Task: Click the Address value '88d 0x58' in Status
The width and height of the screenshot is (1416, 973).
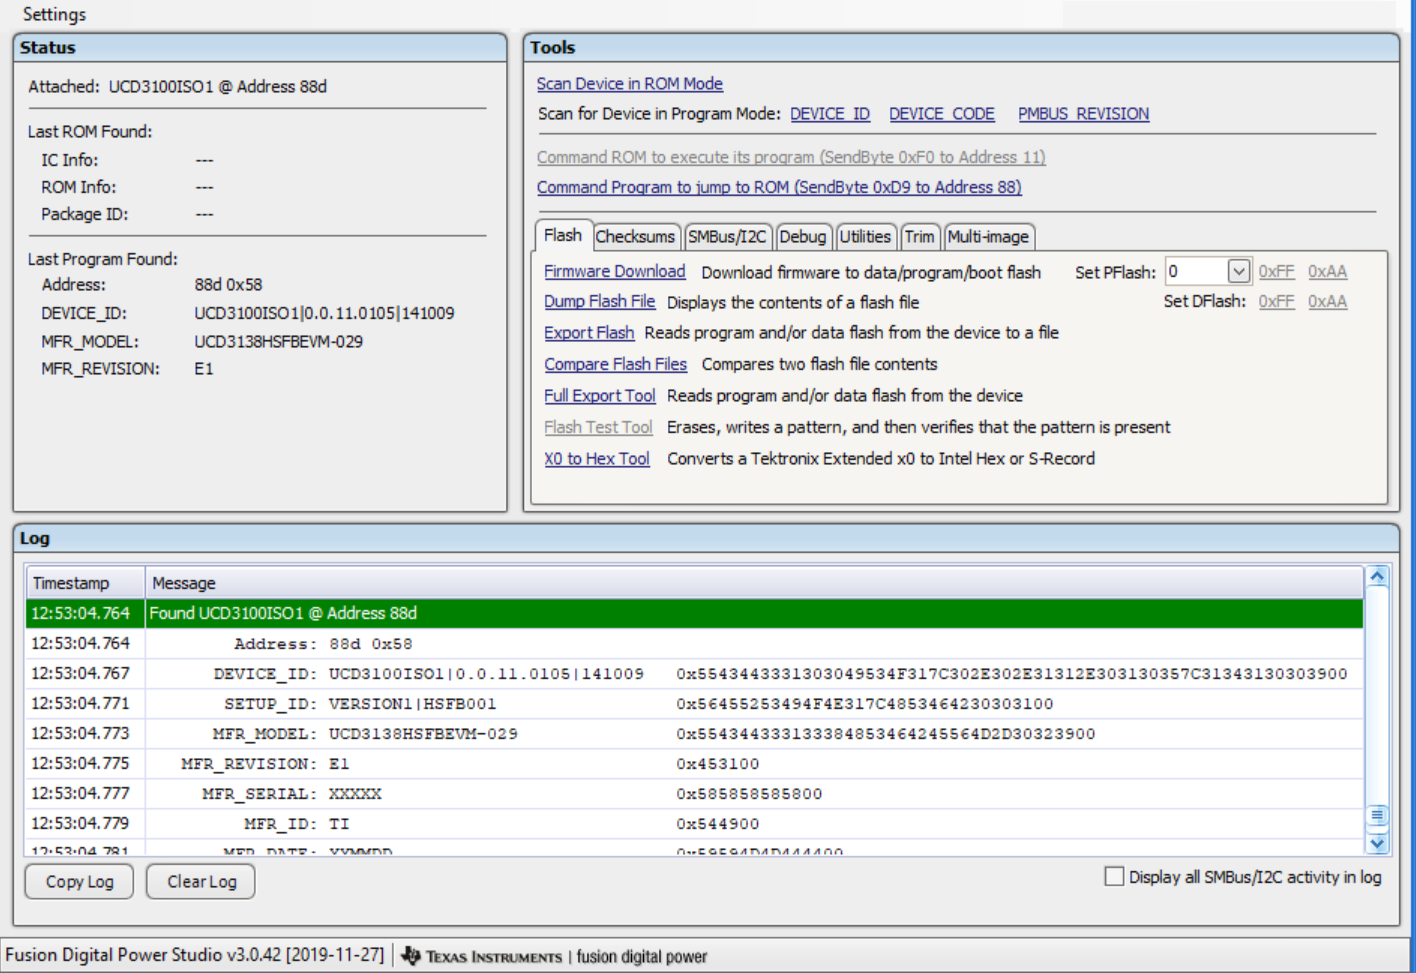Action: [x=228, y=285]
